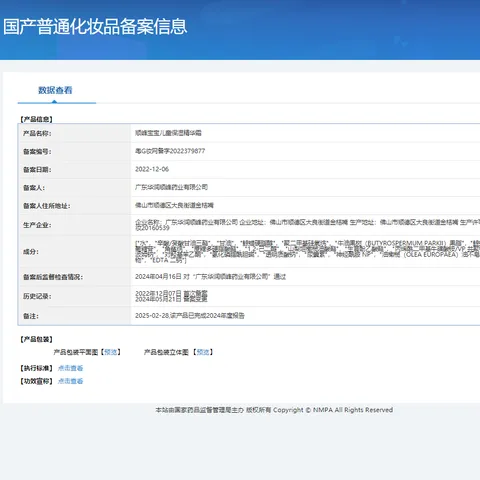Click the NMPA copyright footer text
The width and height of the screenshot is (480, 480).
tap(274, 410)
